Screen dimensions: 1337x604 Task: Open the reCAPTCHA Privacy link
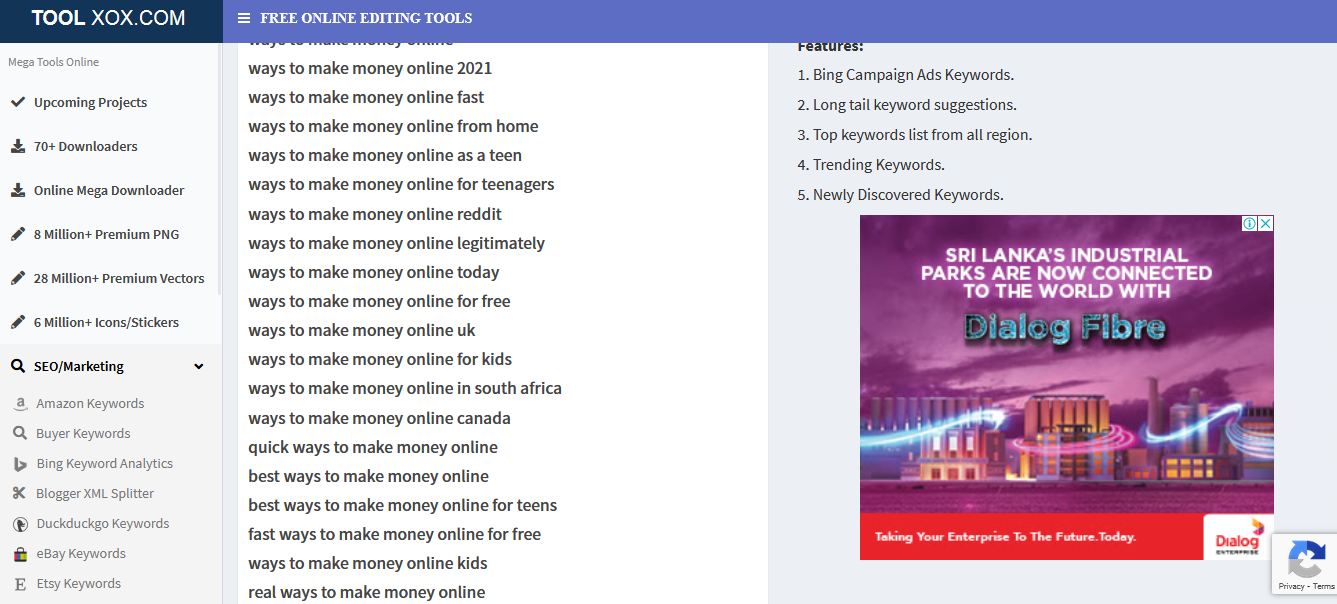click(1291, 586)
